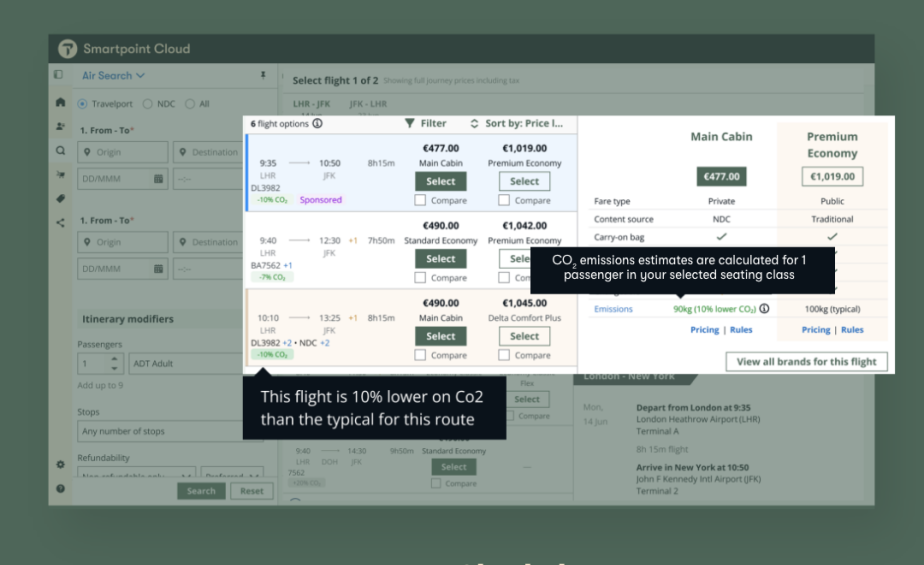Open Rules link under Premium Economy column
The height and width of the screenshot is (565, 924).
[x=852, y=330]
